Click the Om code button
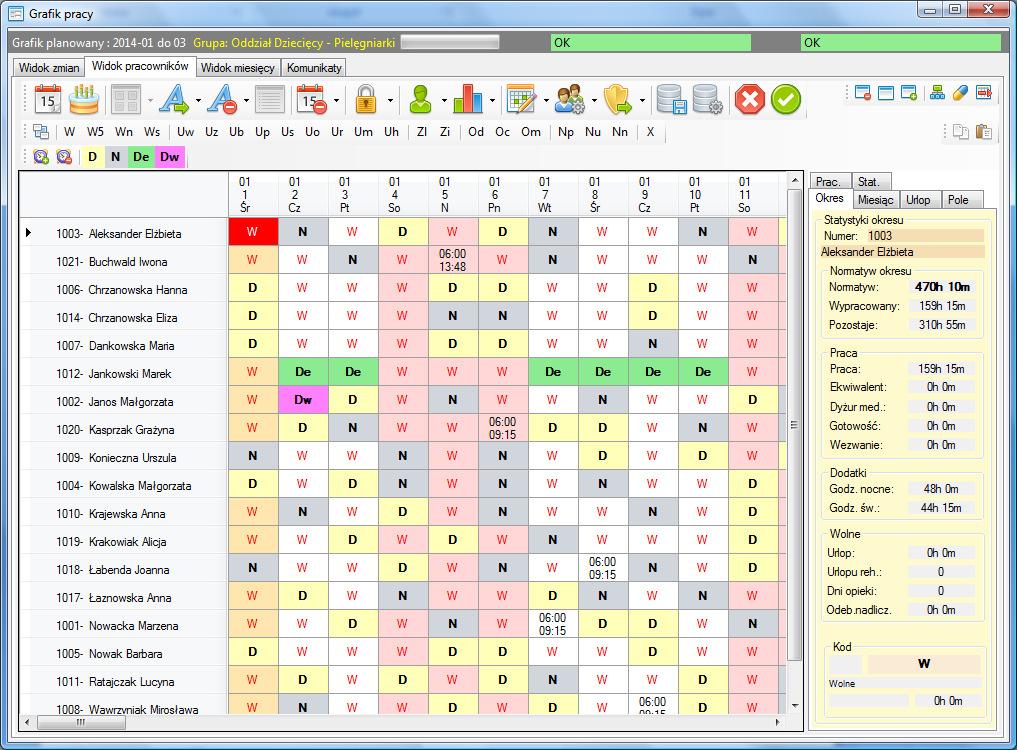Screen dimensions: 1017x750 coord(531,132)
